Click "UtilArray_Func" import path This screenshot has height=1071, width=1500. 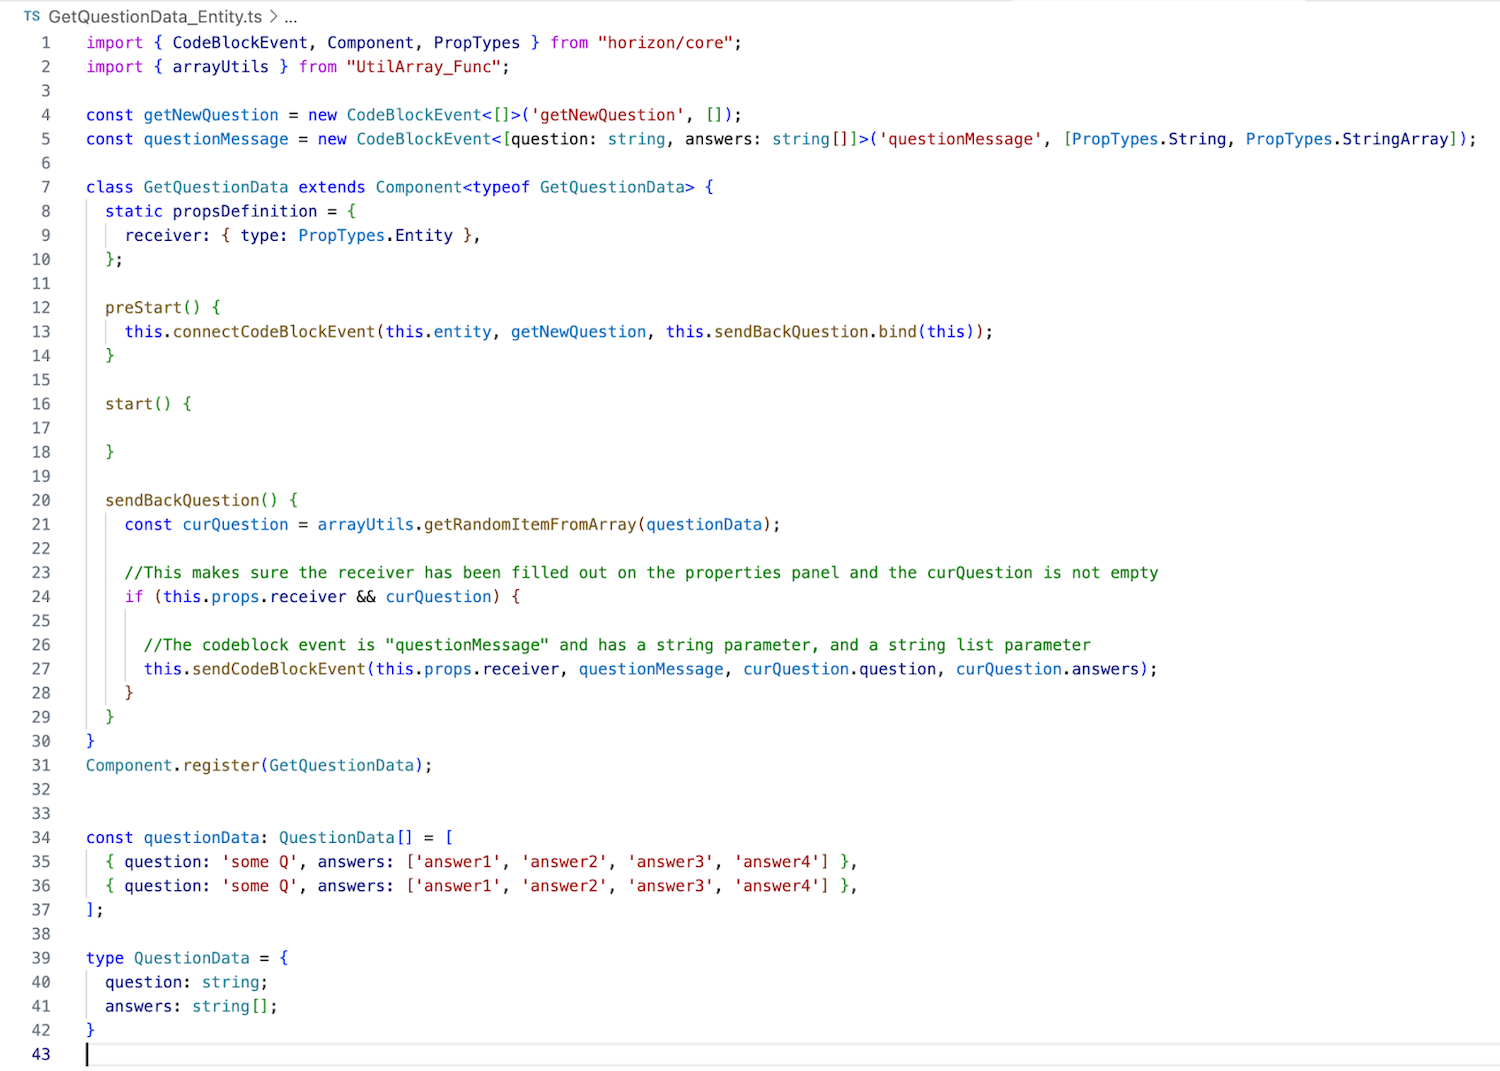point(424,67)
